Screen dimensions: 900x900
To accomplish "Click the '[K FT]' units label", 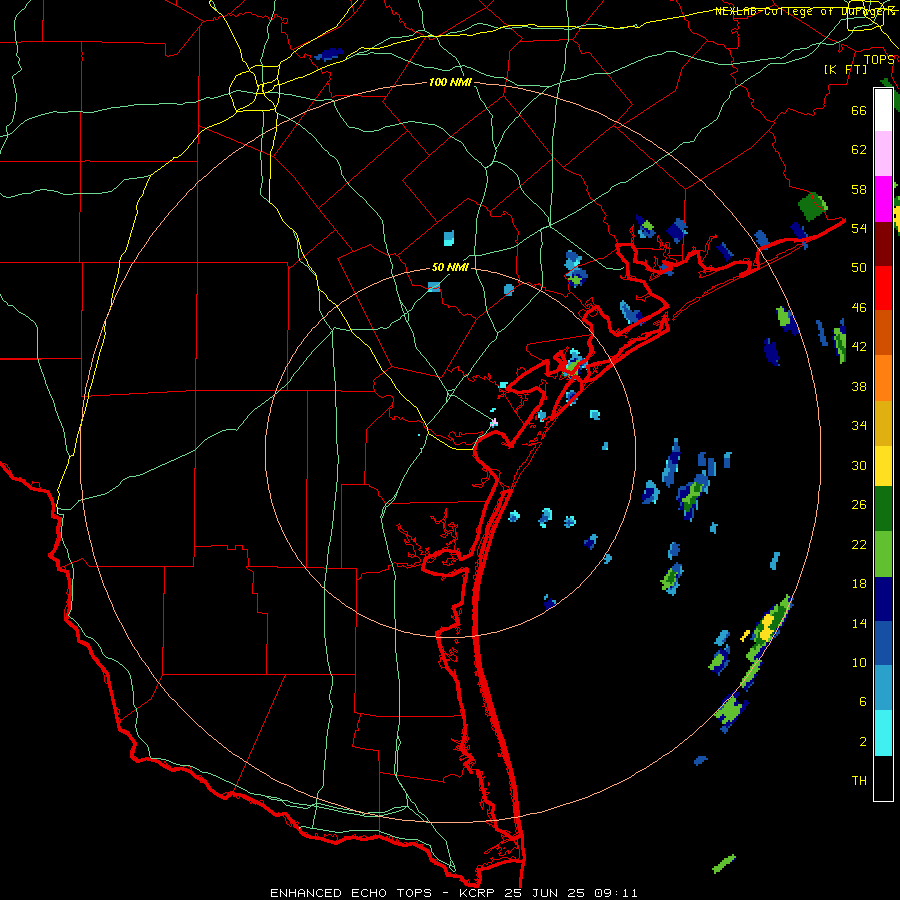I will point(846,69).
